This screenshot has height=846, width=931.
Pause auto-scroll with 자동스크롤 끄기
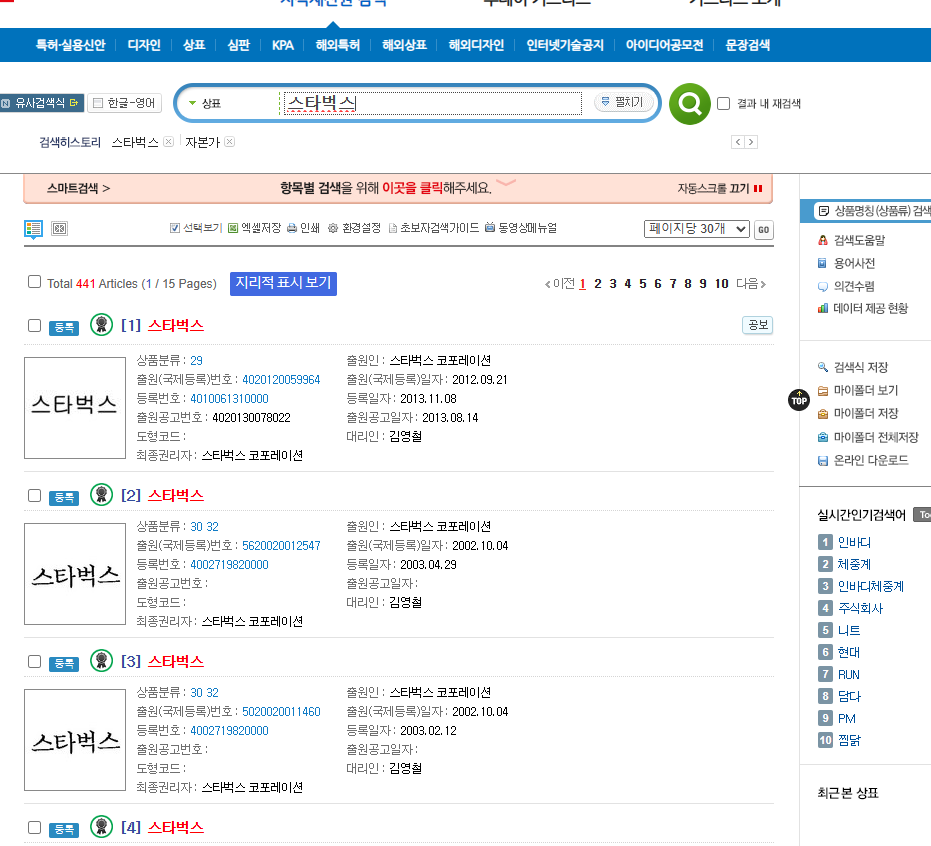[720, 188]
